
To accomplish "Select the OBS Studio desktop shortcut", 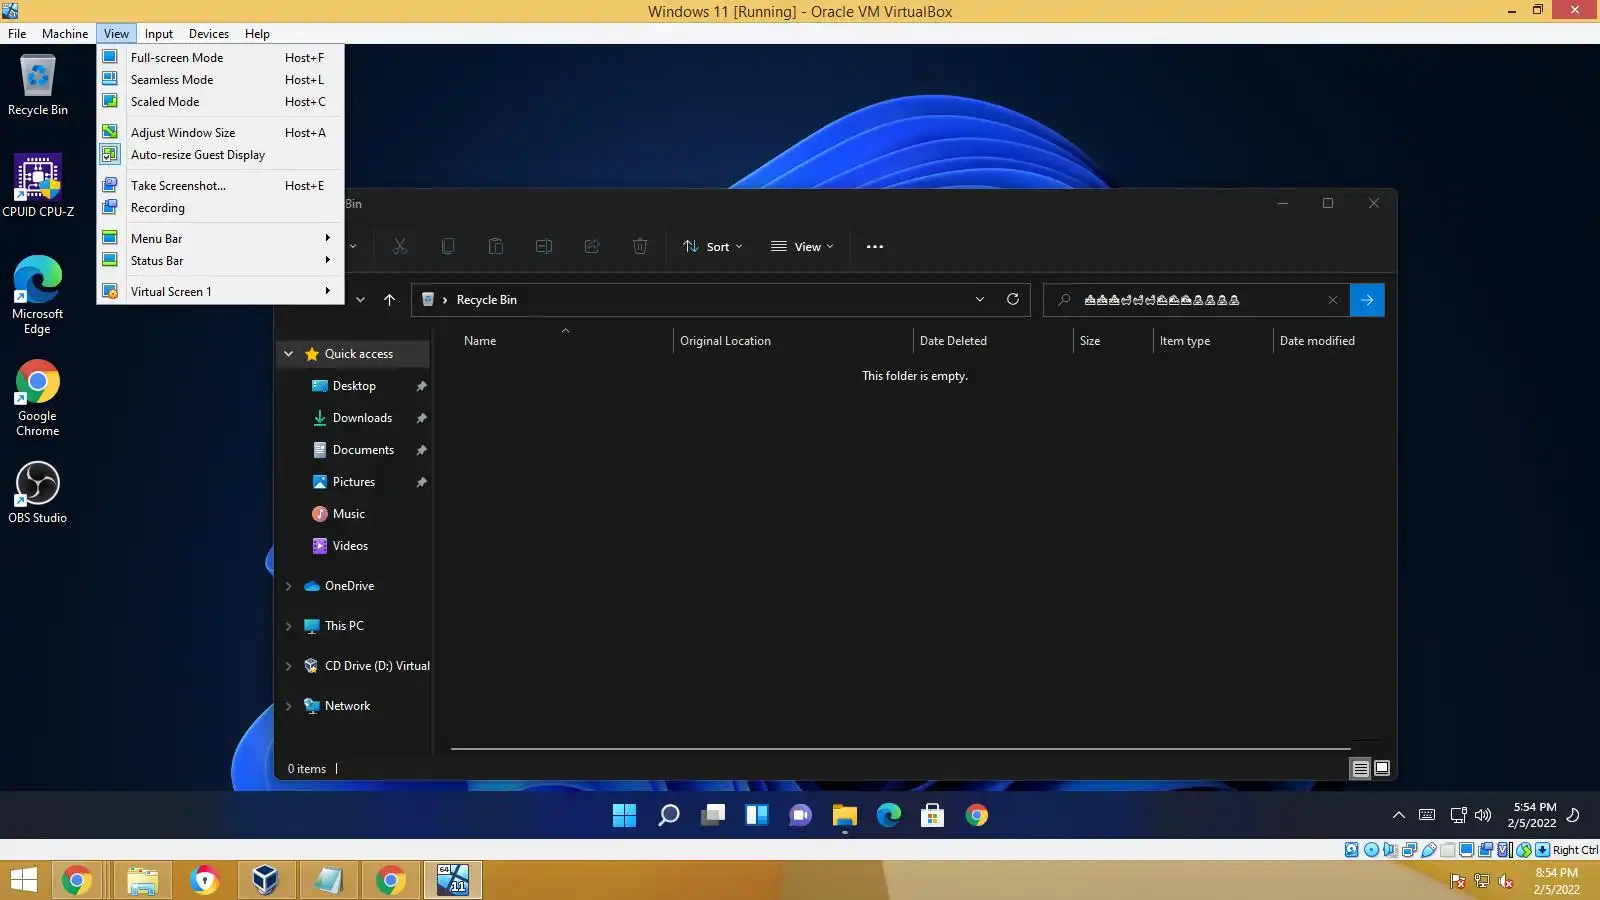I will click(38, 493).
